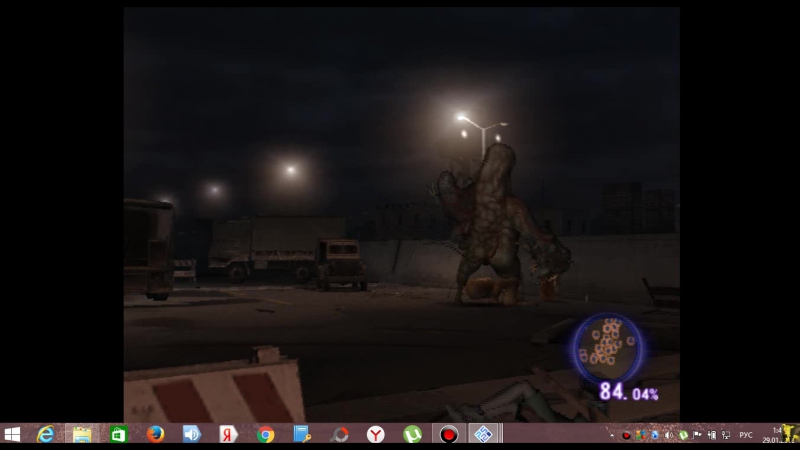Image resolution: width=800 pixels, height=450 pixels.
Task: Open Yandex search icon in taskbar
Action: 228,435
